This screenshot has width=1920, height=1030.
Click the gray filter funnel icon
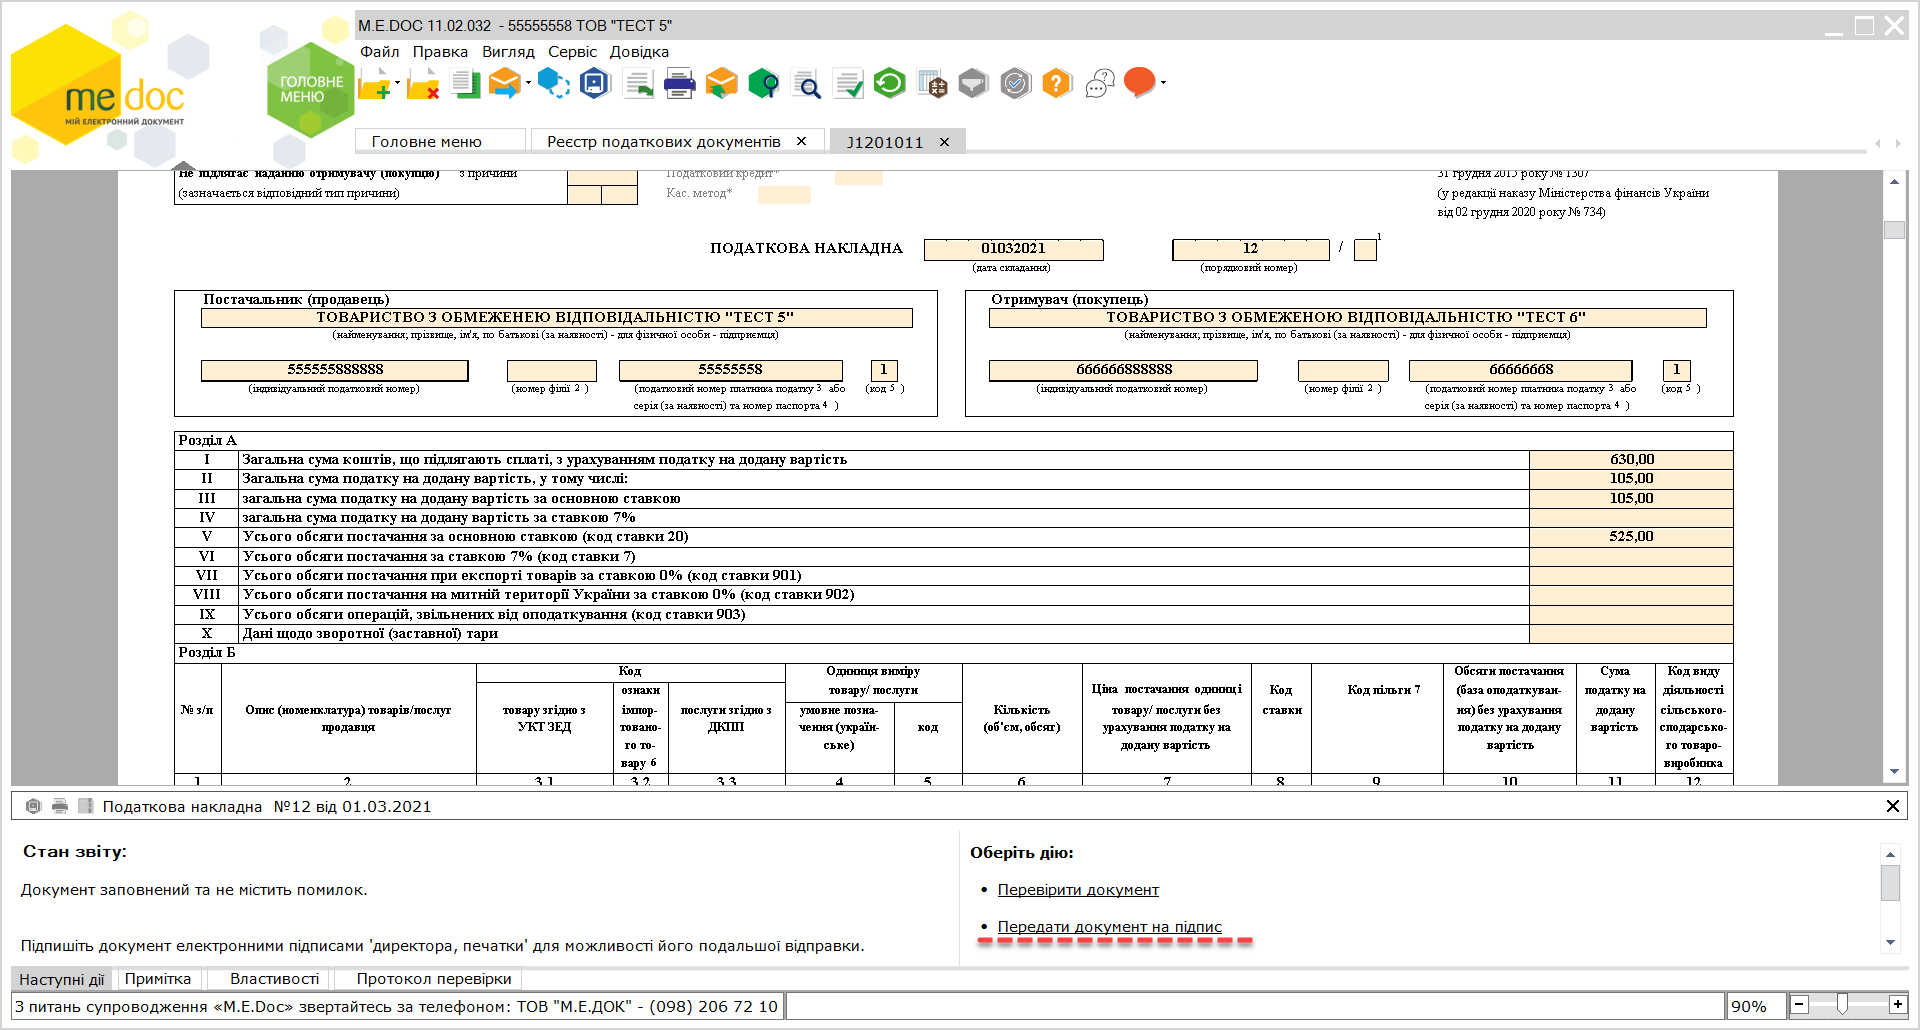(x=973, y=83)
